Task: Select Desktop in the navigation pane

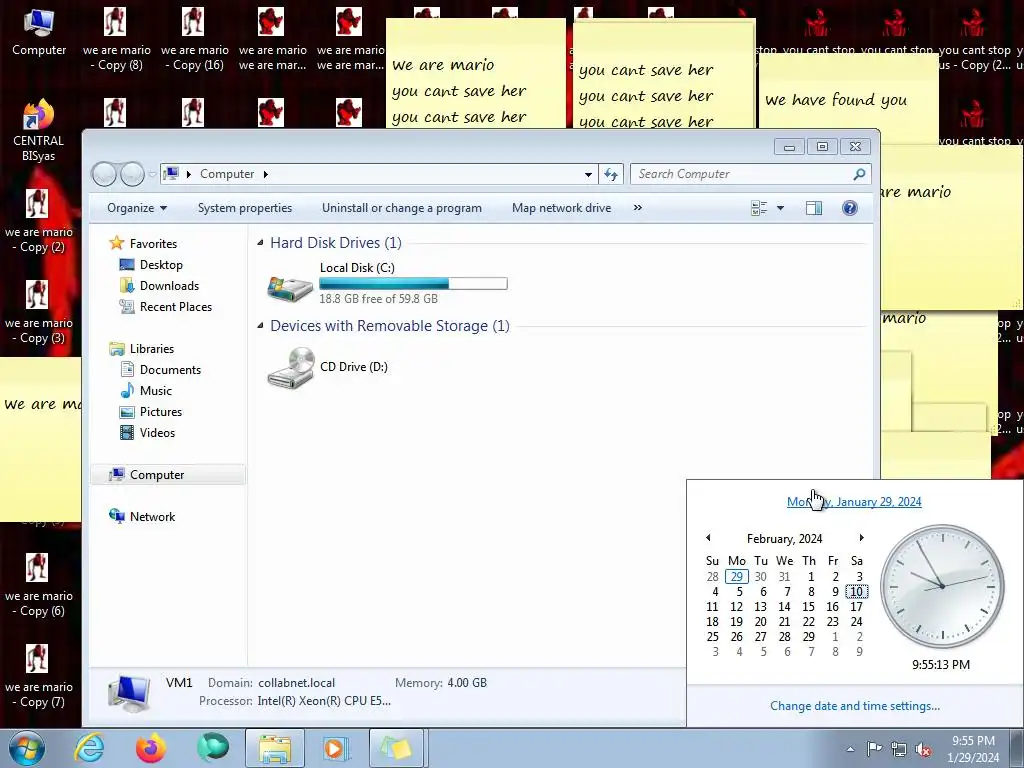Action: 161,264
